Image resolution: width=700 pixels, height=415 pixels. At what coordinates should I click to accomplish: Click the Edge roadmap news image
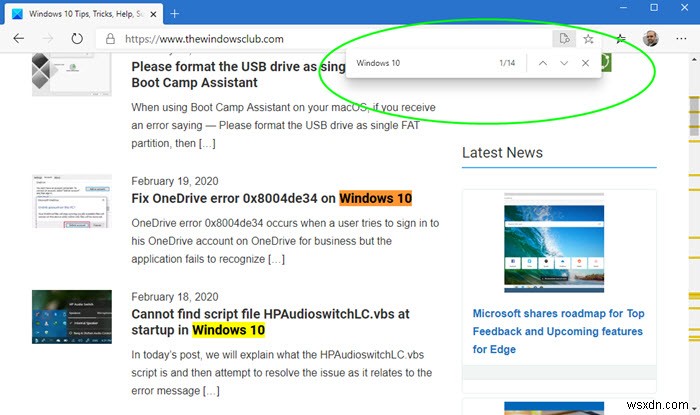[x=554, y=243]
